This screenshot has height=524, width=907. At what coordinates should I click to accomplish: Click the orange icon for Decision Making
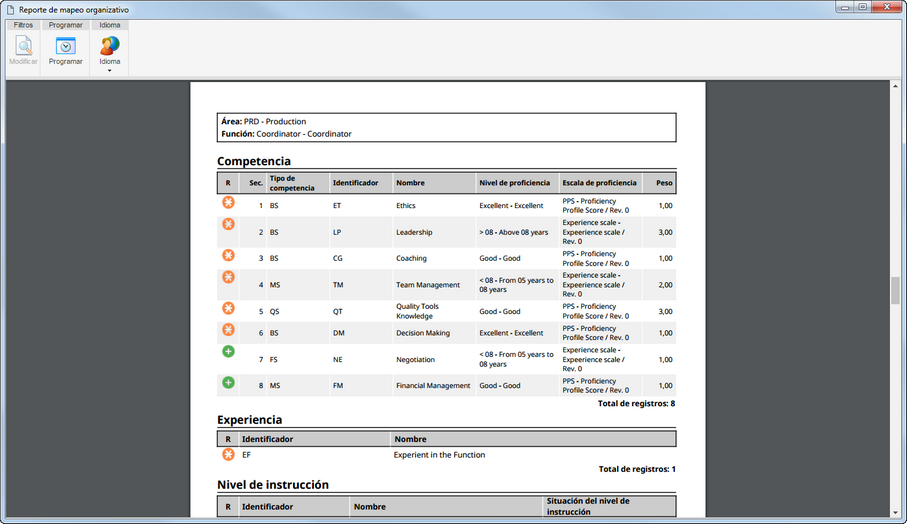228,330
